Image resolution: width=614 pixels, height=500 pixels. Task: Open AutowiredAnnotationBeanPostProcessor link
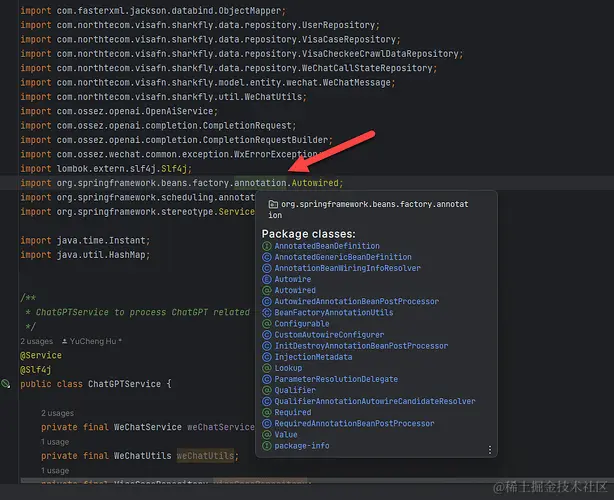(x=356, y=301)
